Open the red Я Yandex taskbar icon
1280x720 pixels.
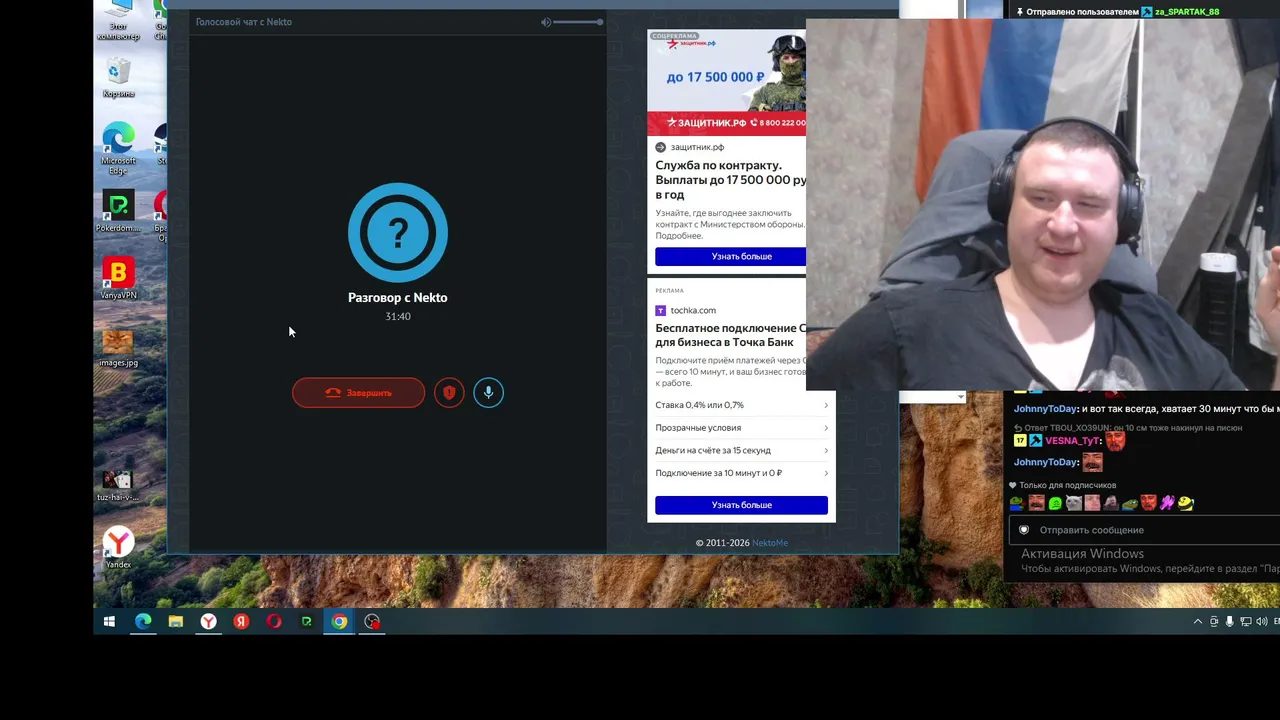(241, 622)
